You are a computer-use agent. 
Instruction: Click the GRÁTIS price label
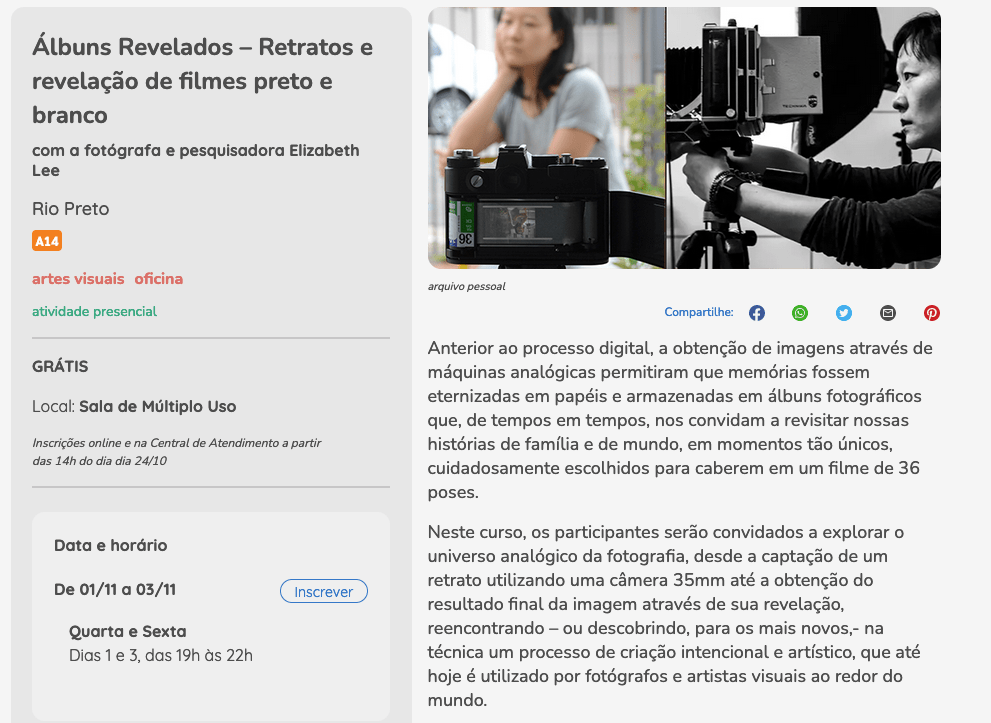tap(60, 366)
